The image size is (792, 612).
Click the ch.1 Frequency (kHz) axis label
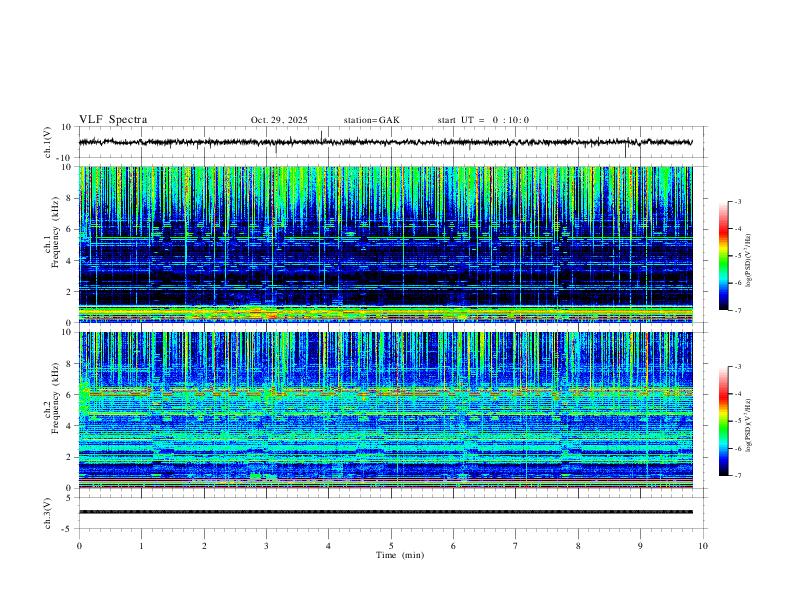tap(51, 232)
